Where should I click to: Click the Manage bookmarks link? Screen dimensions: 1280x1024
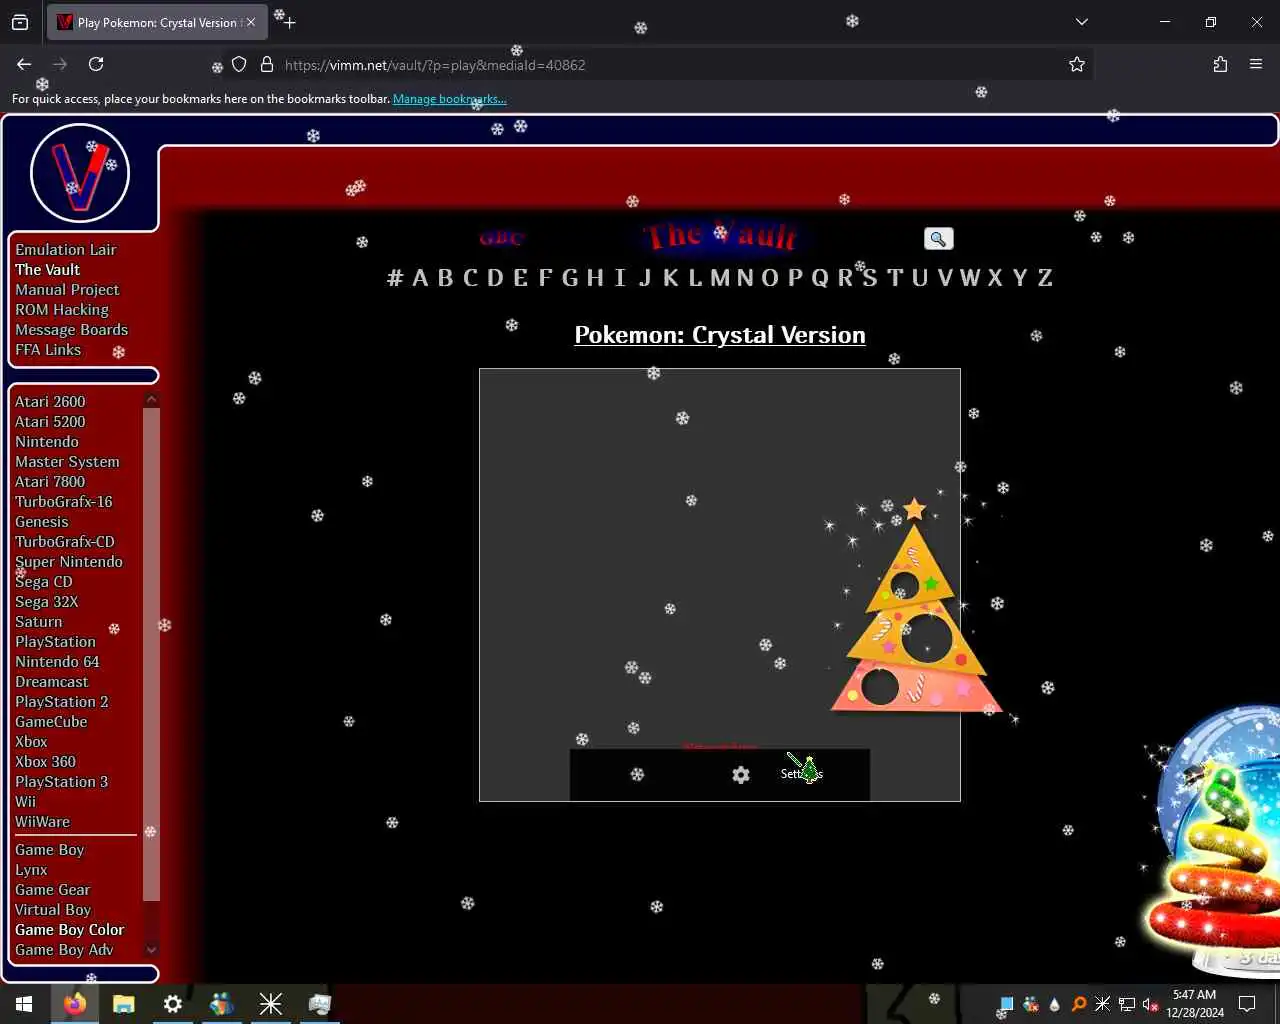click(449, 99)
